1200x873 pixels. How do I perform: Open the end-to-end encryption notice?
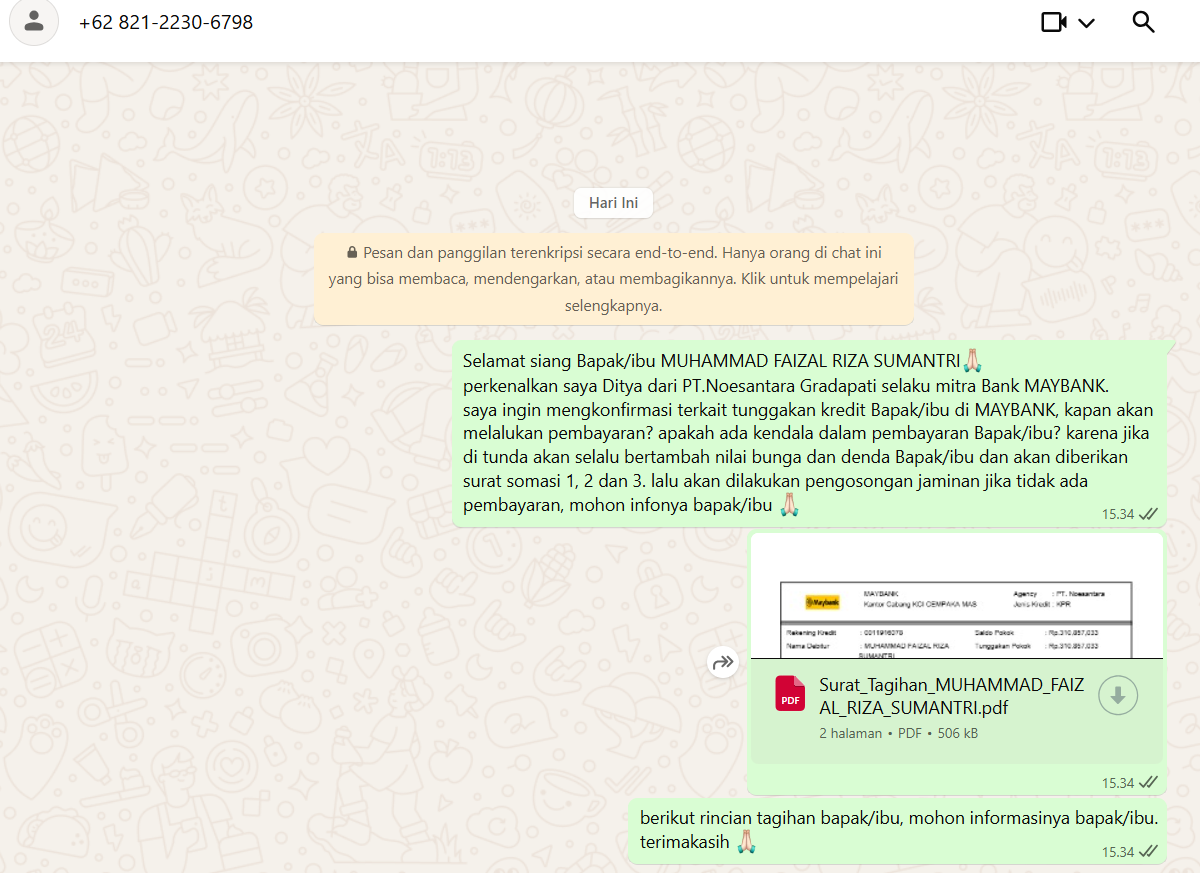(613, 280)
